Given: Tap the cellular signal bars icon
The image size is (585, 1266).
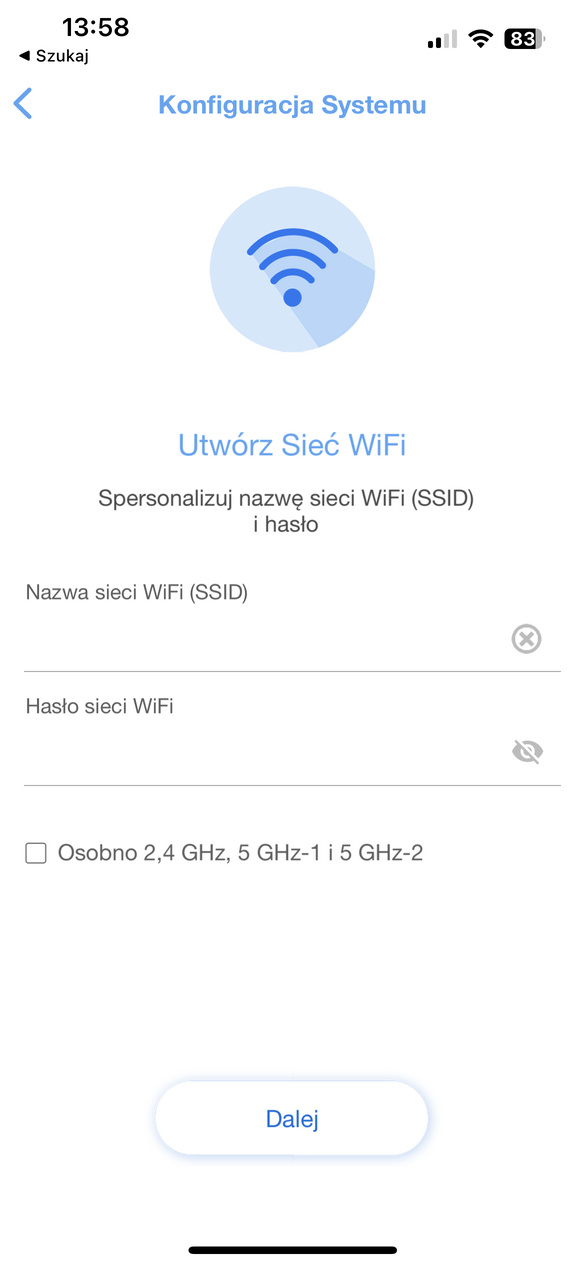Looking at the screenshot, I should (x=442, y=40).
